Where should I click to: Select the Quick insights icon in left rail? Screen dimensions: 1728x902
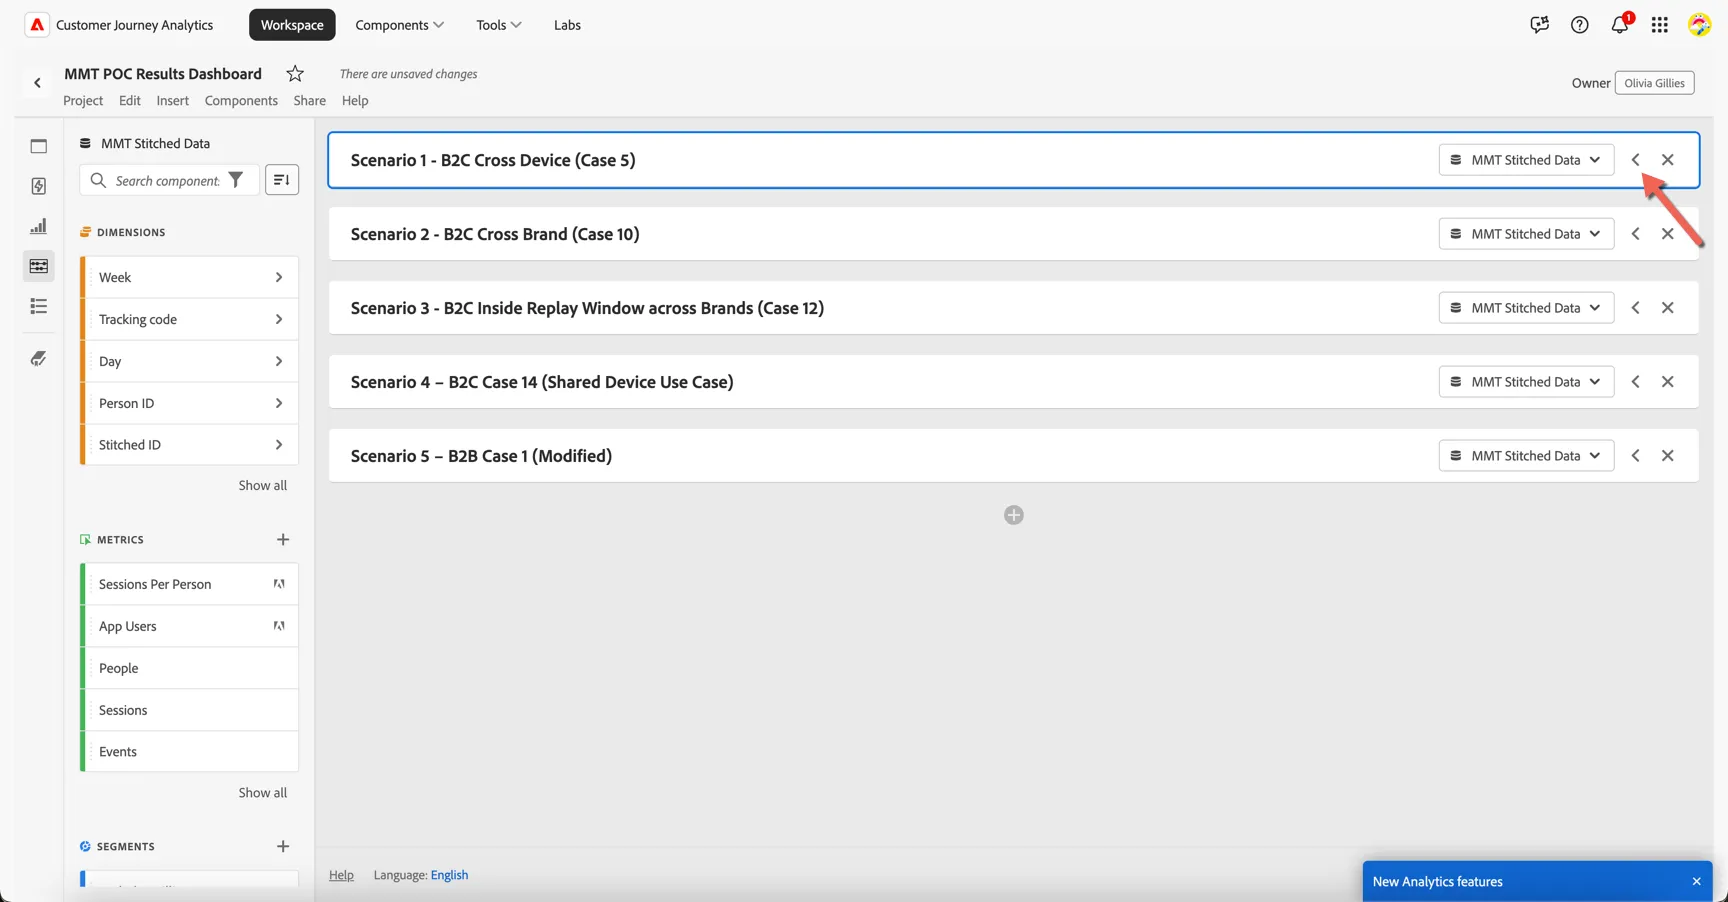39,186
